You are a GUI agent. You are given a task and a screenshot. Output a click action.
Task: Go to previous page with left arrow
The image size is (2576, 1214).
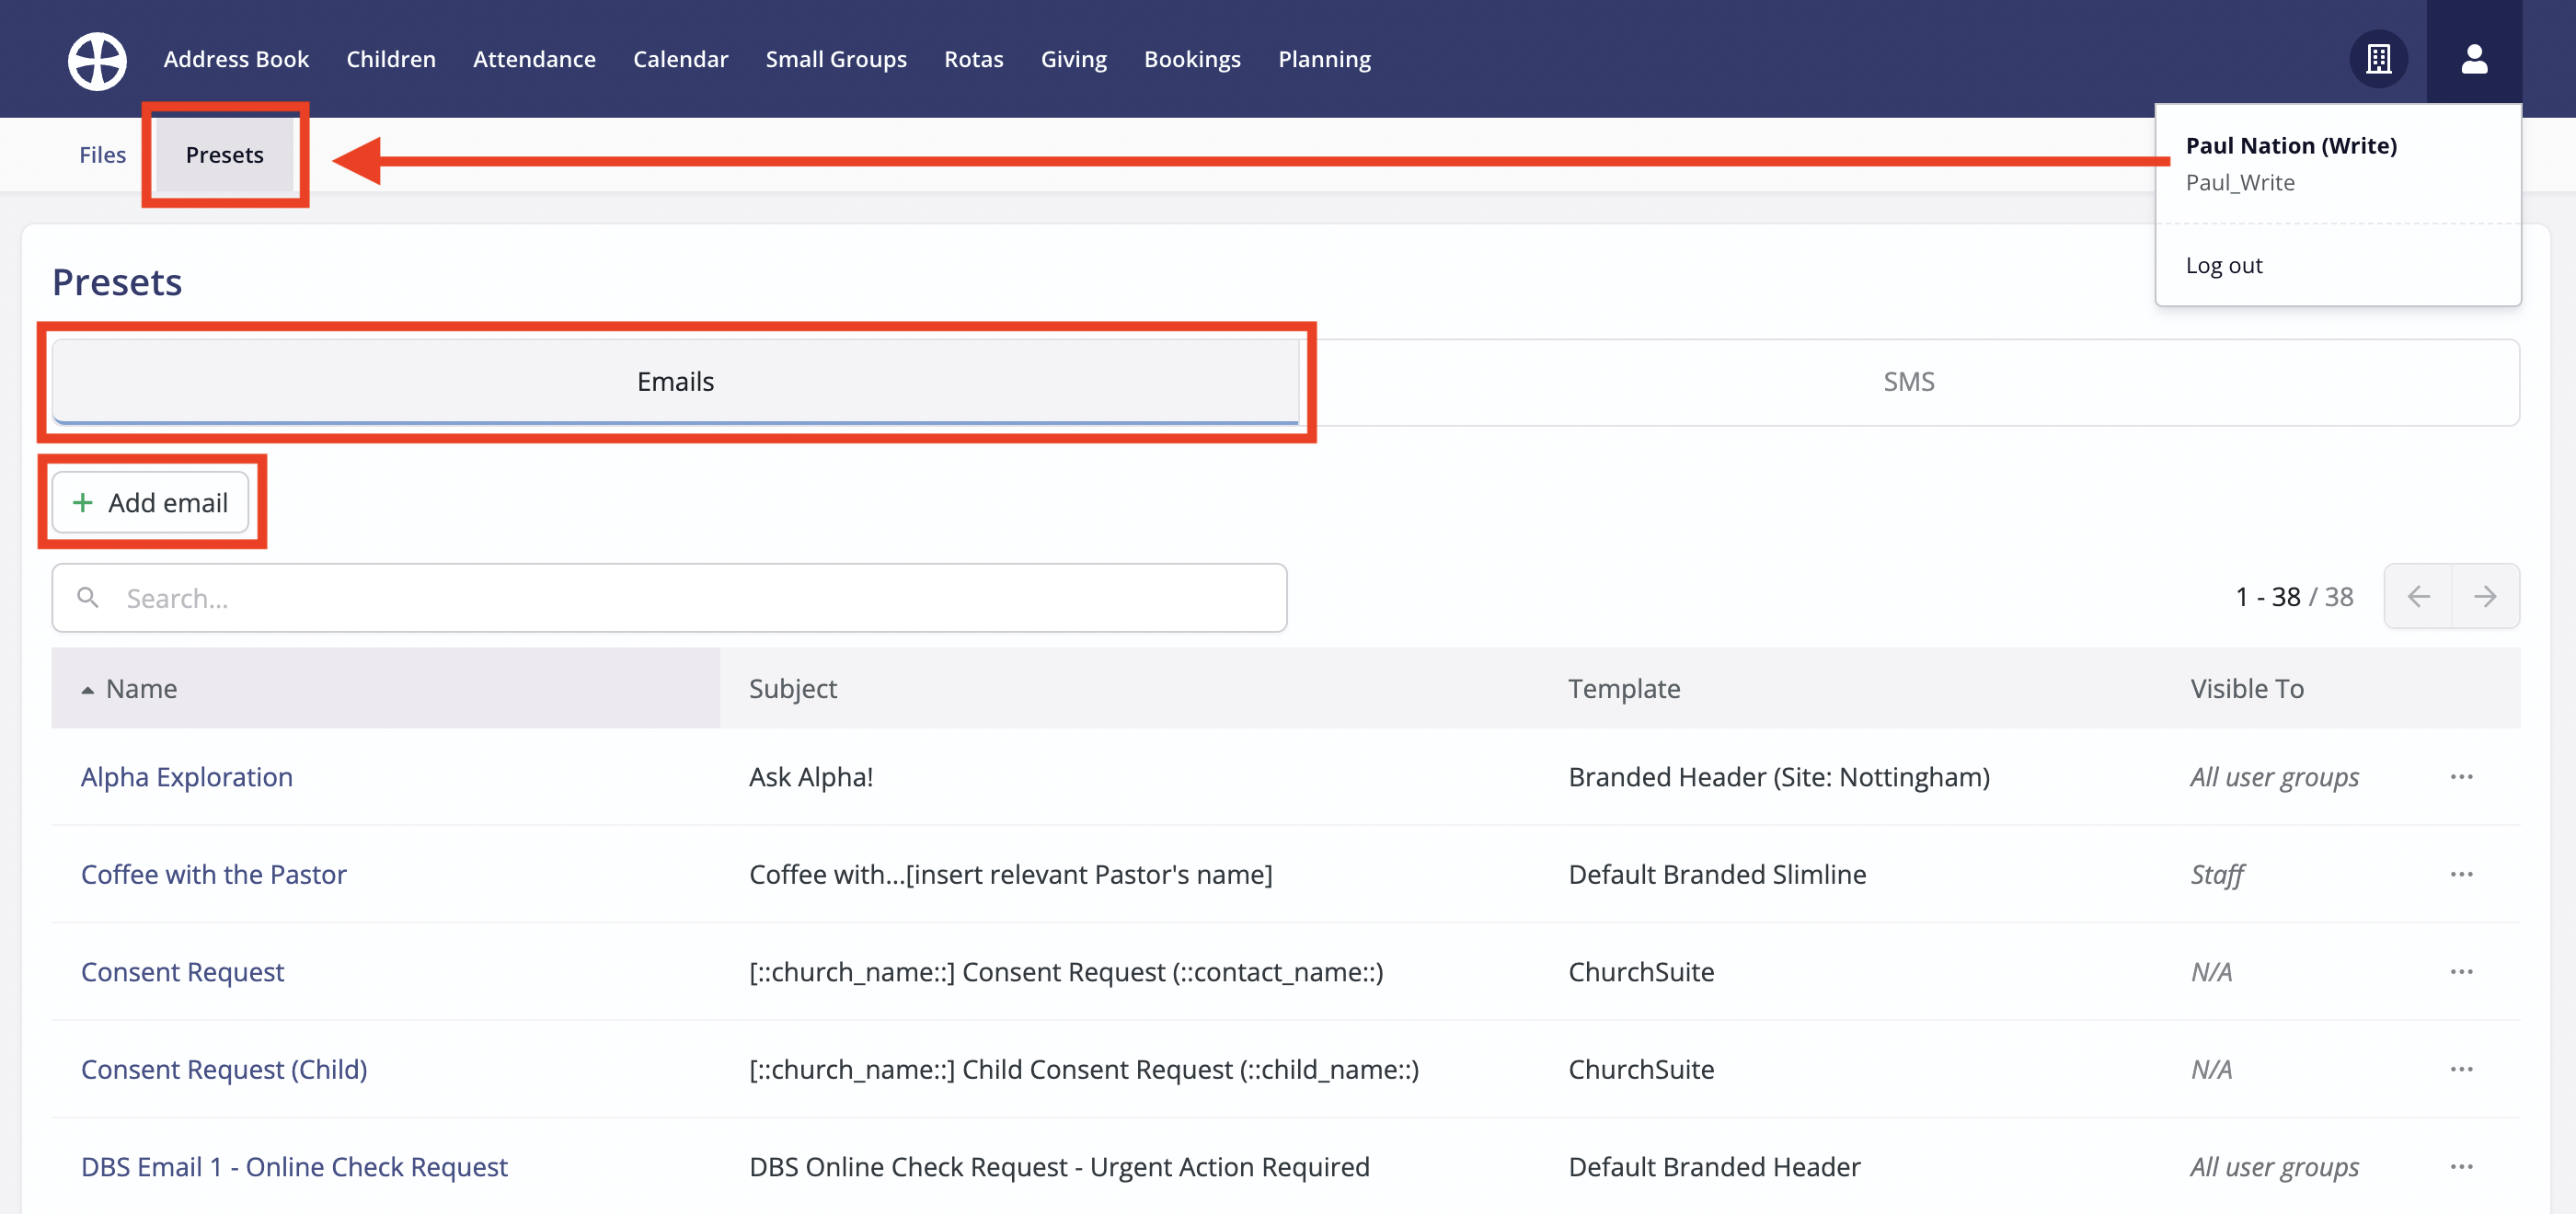[2418, 597]
